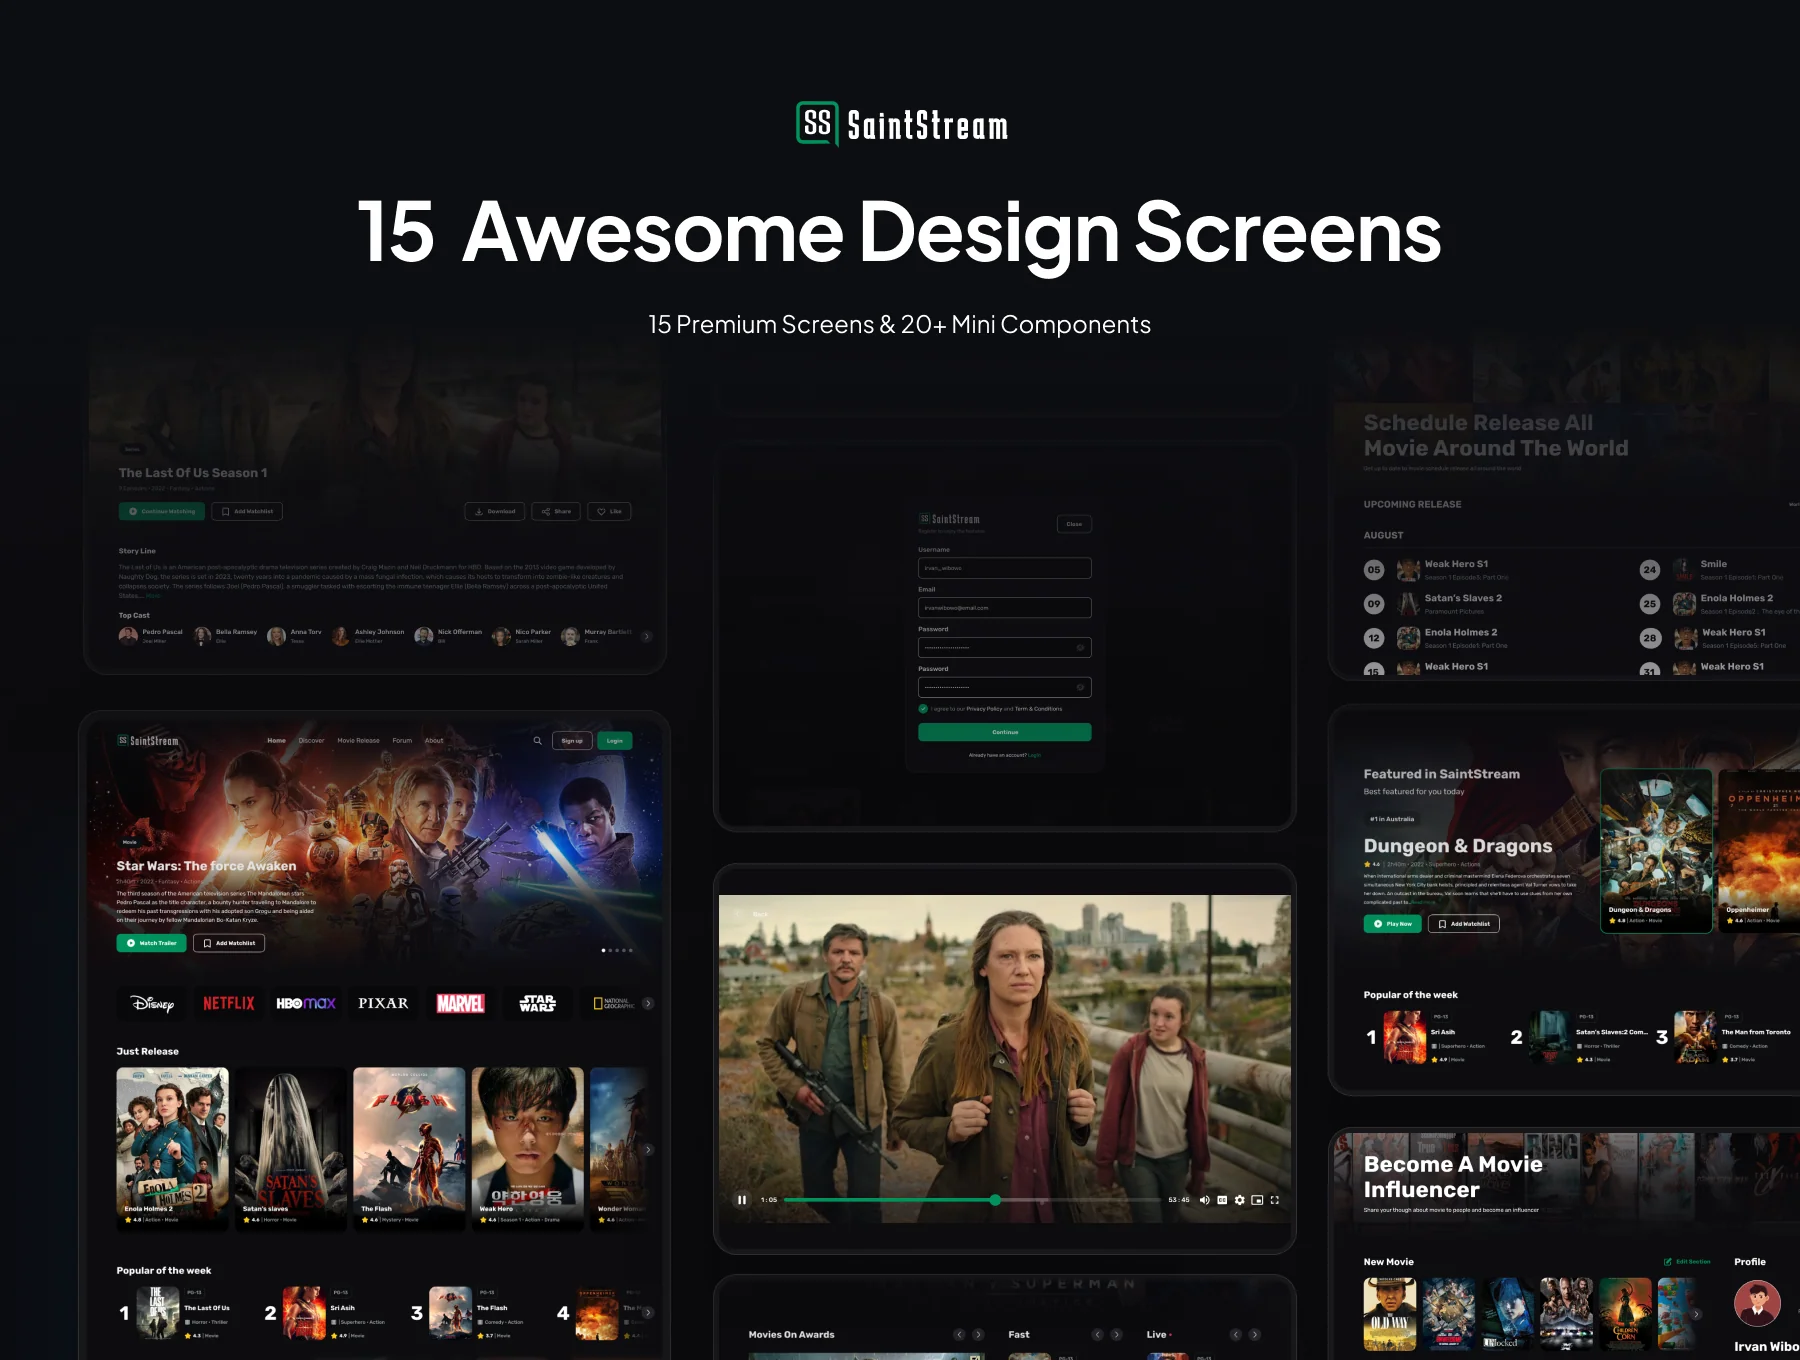
Task: Click the Irvan Wibowo profile avatar
Action: coord(1757,1304)
